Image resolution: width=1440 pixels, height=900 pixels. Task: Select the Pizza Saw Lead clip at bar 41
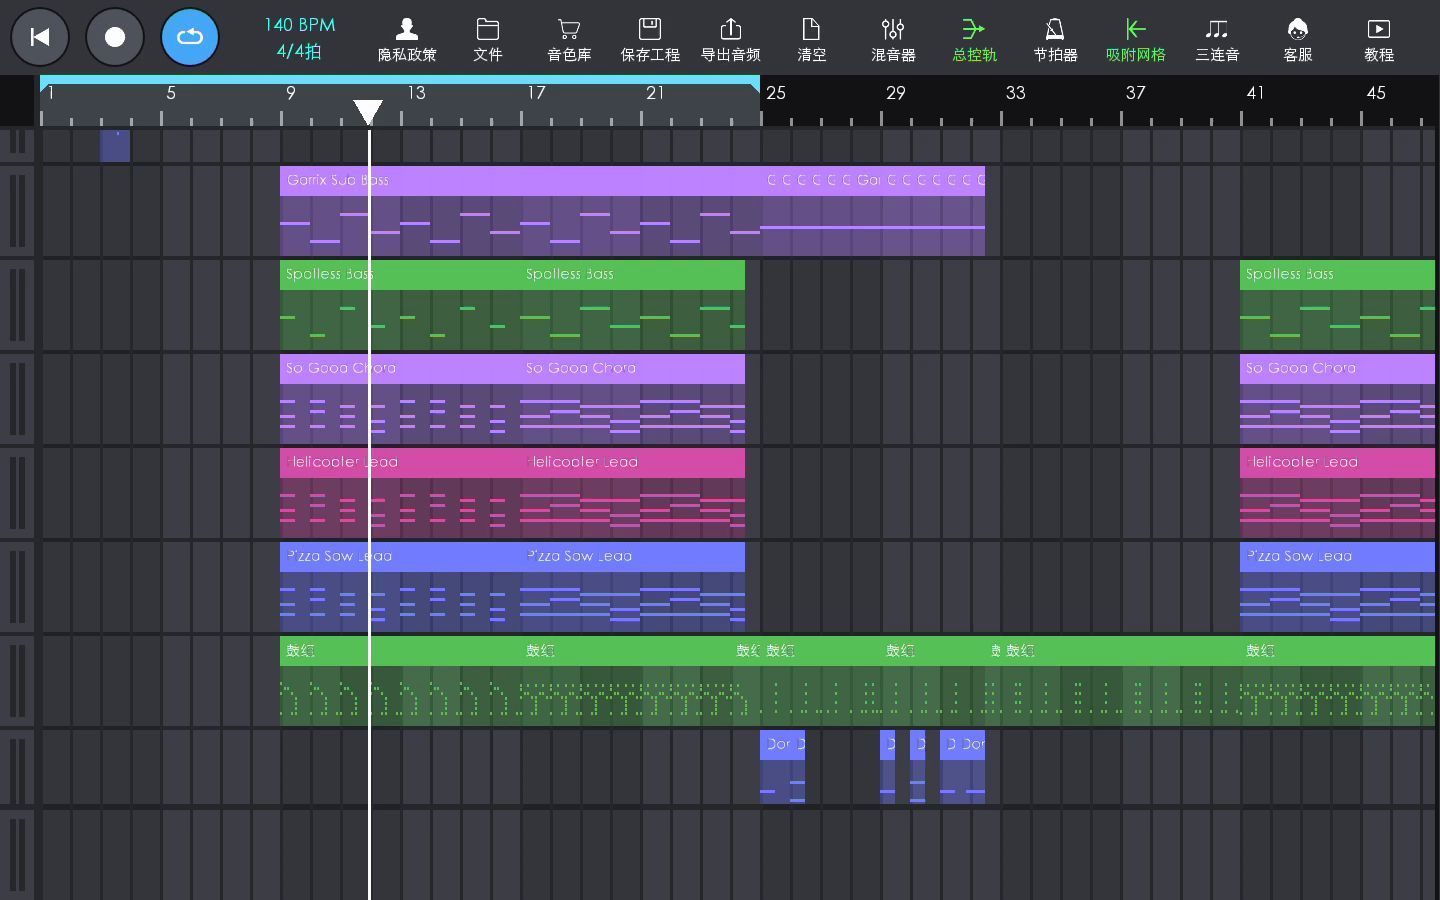pos(1337,587)
